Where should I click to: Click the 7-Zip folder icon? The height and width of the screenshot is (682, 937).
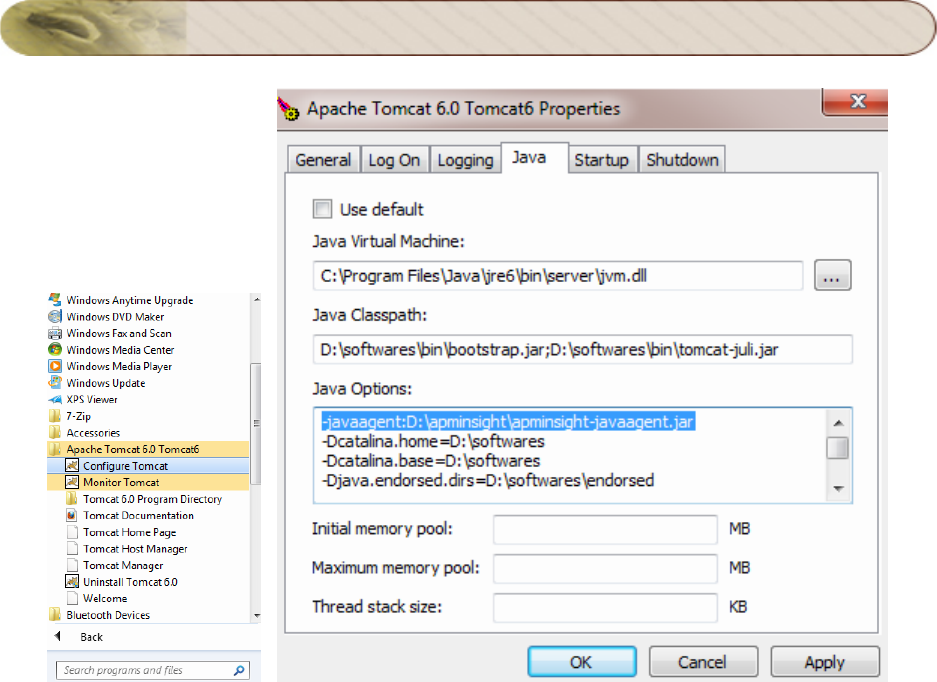point(55,415)
